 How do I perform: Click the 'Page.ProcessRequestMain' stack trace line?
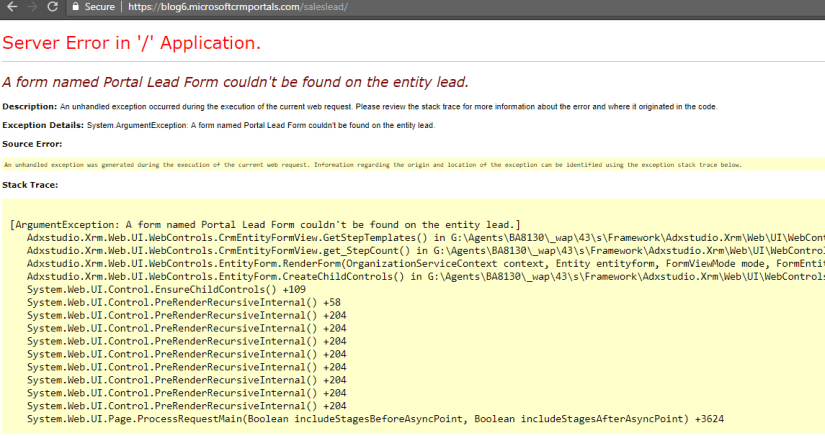click(375, 419)
